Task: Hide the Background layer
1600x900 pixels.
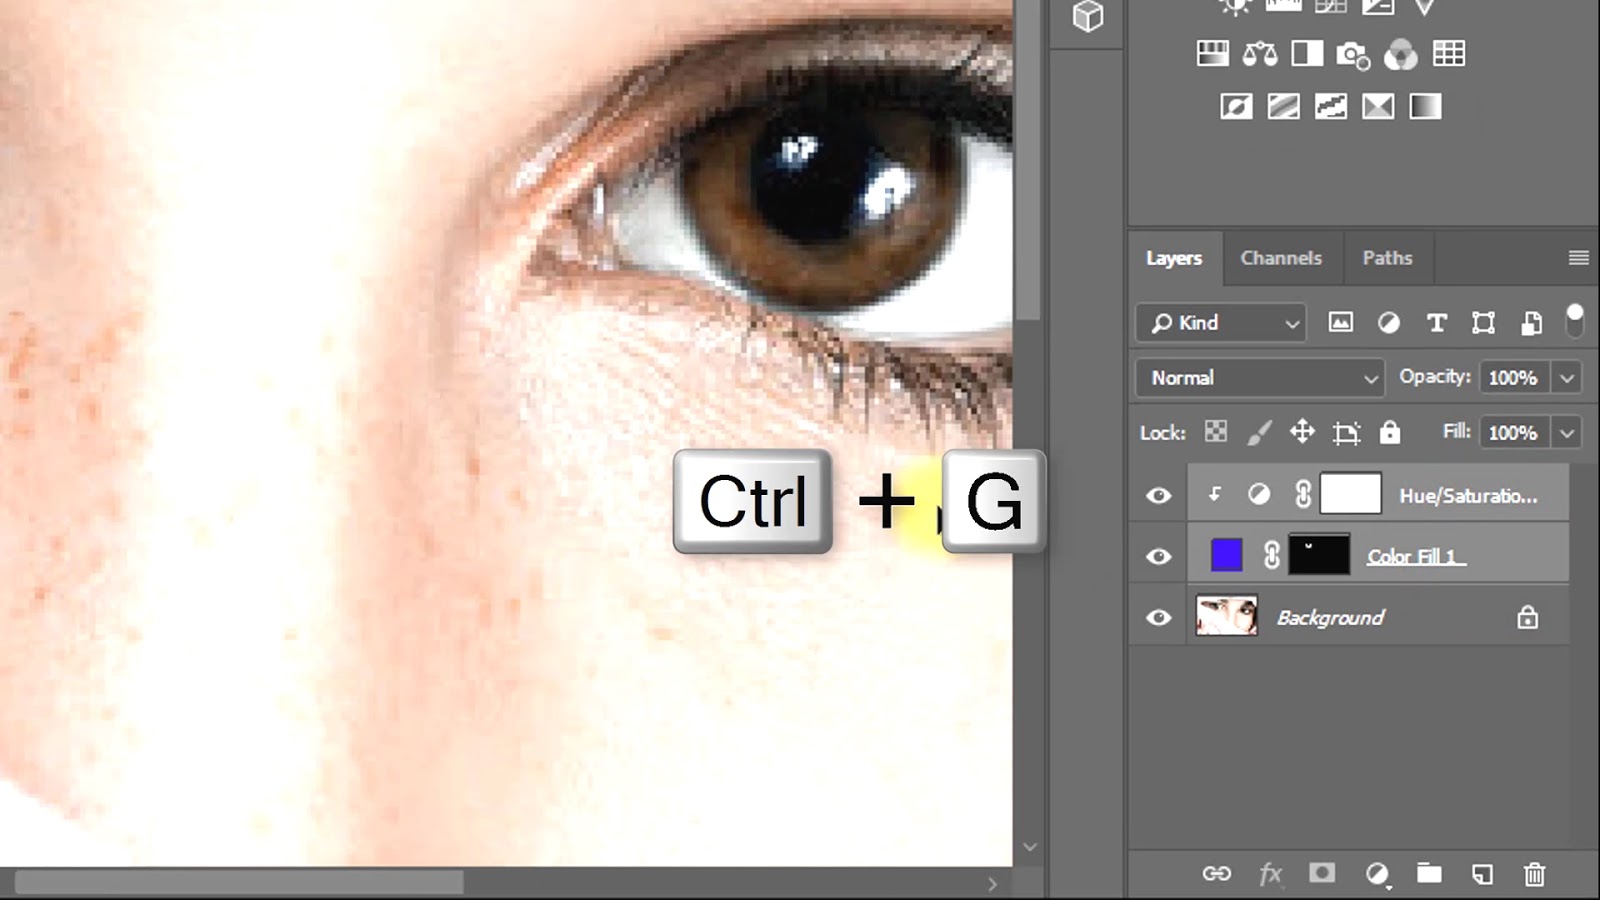Action: click(1157, 617)
